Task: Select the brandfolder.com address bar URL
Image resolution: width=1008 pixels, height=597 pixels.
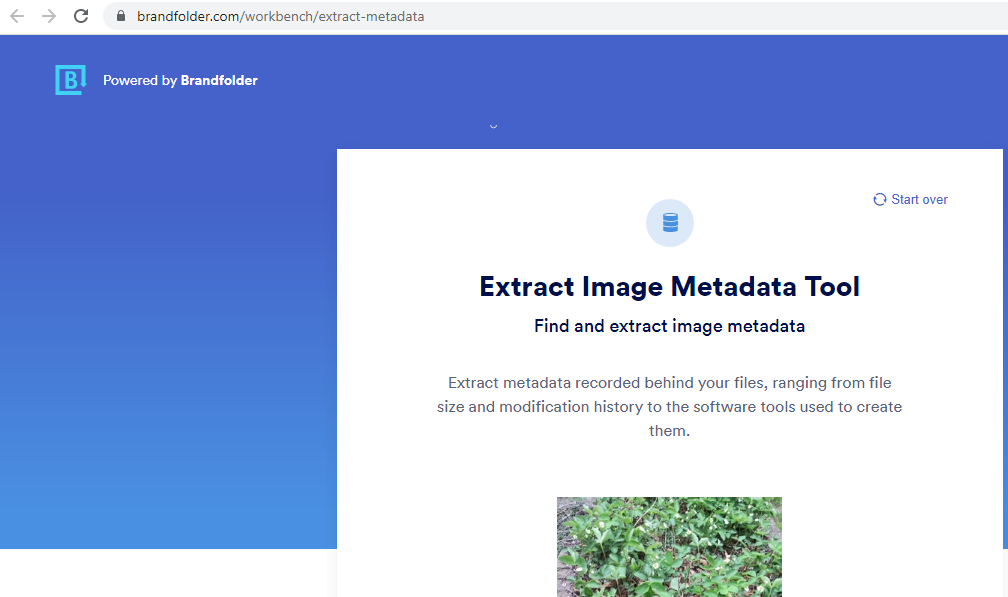Action: point(280,16)
